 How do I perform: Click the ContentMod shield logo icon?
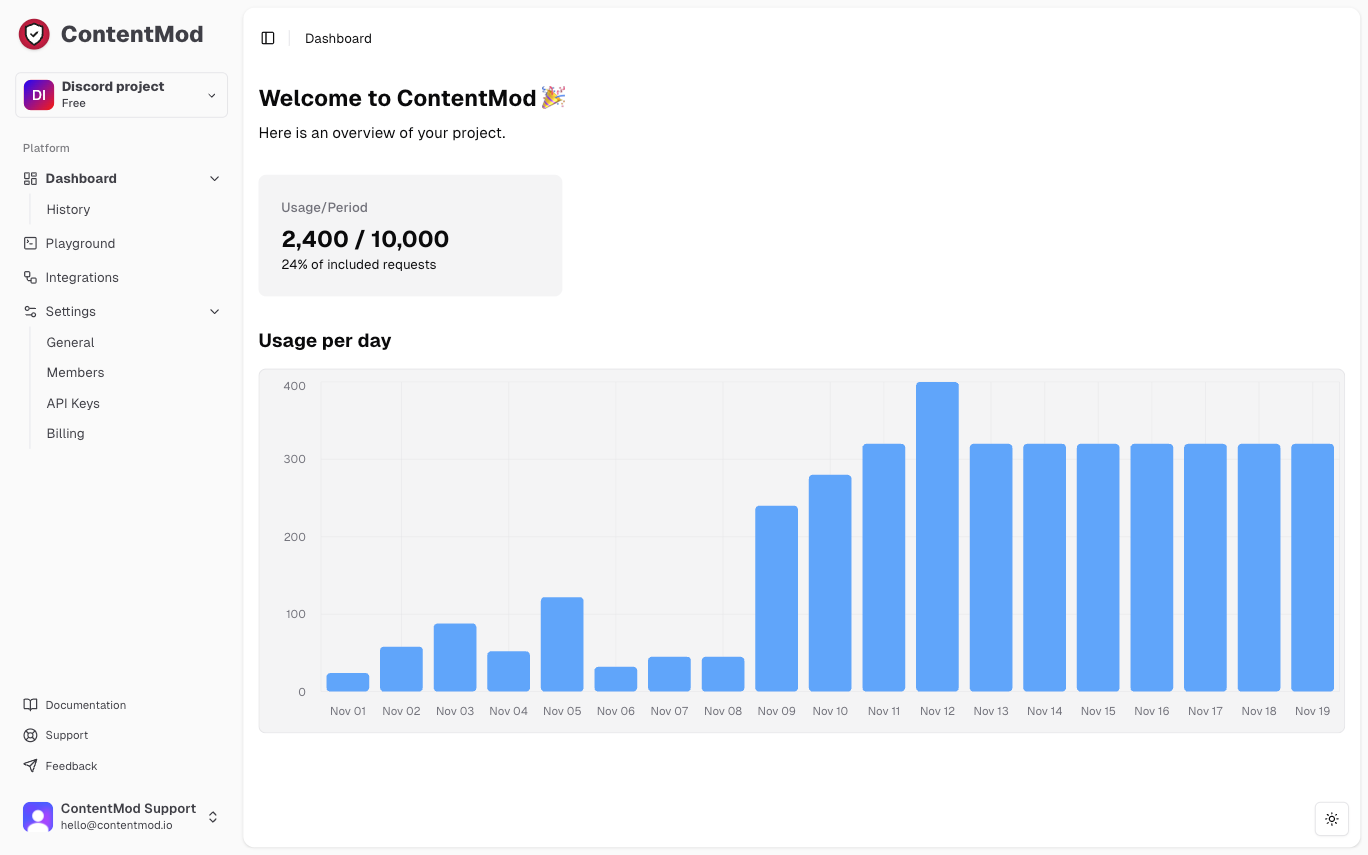[34, 35]
